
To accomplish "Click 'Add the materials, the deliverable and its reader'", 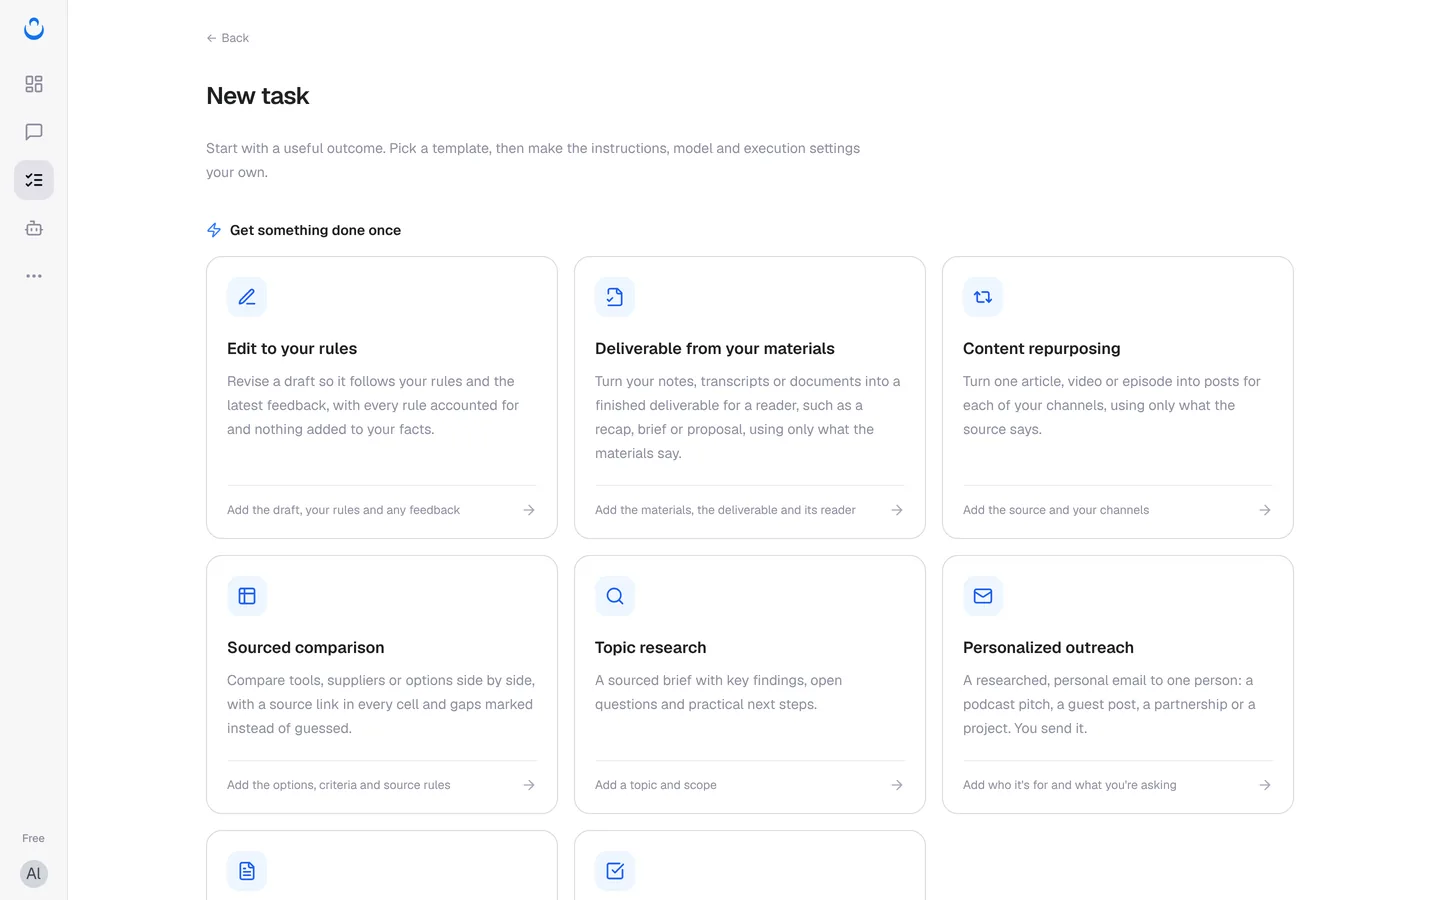I will point(725,510).
